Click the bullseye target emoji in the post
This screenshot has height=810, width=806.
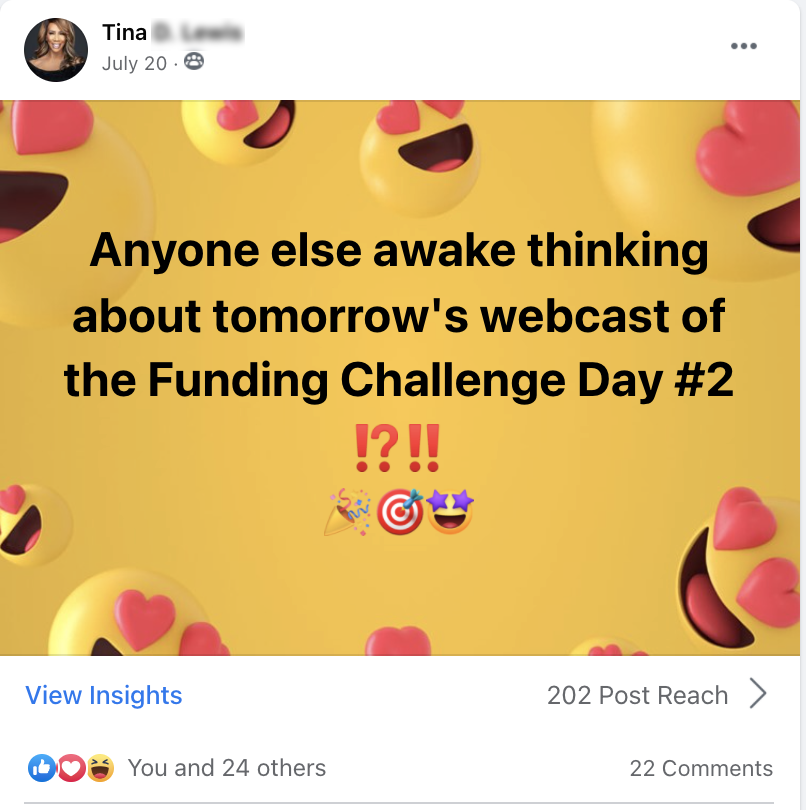pos(399,513)
